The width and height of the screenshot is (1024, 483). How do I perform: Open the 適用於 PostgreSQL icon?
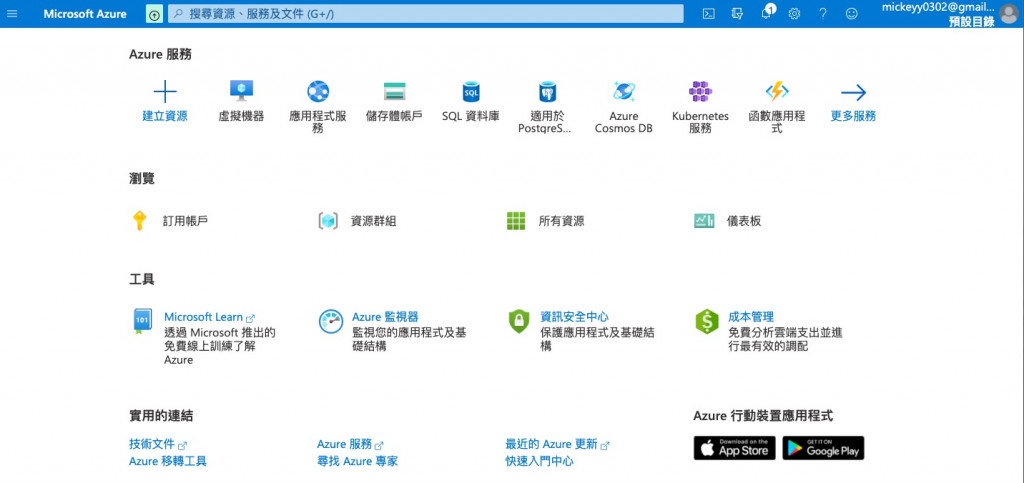[547, 91]
